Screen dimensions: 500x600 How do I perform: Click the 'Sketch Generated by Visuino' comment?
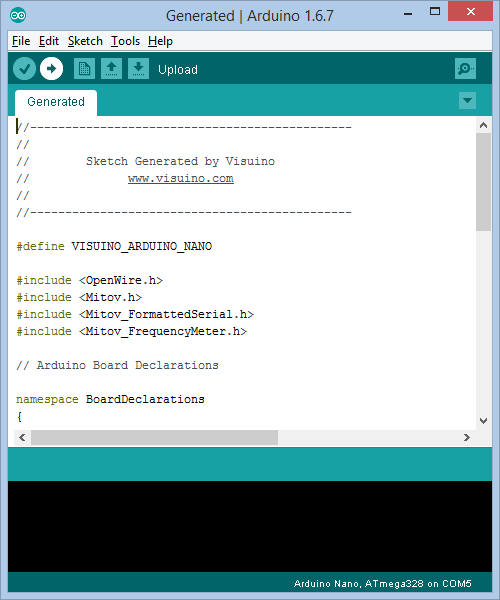180,161
